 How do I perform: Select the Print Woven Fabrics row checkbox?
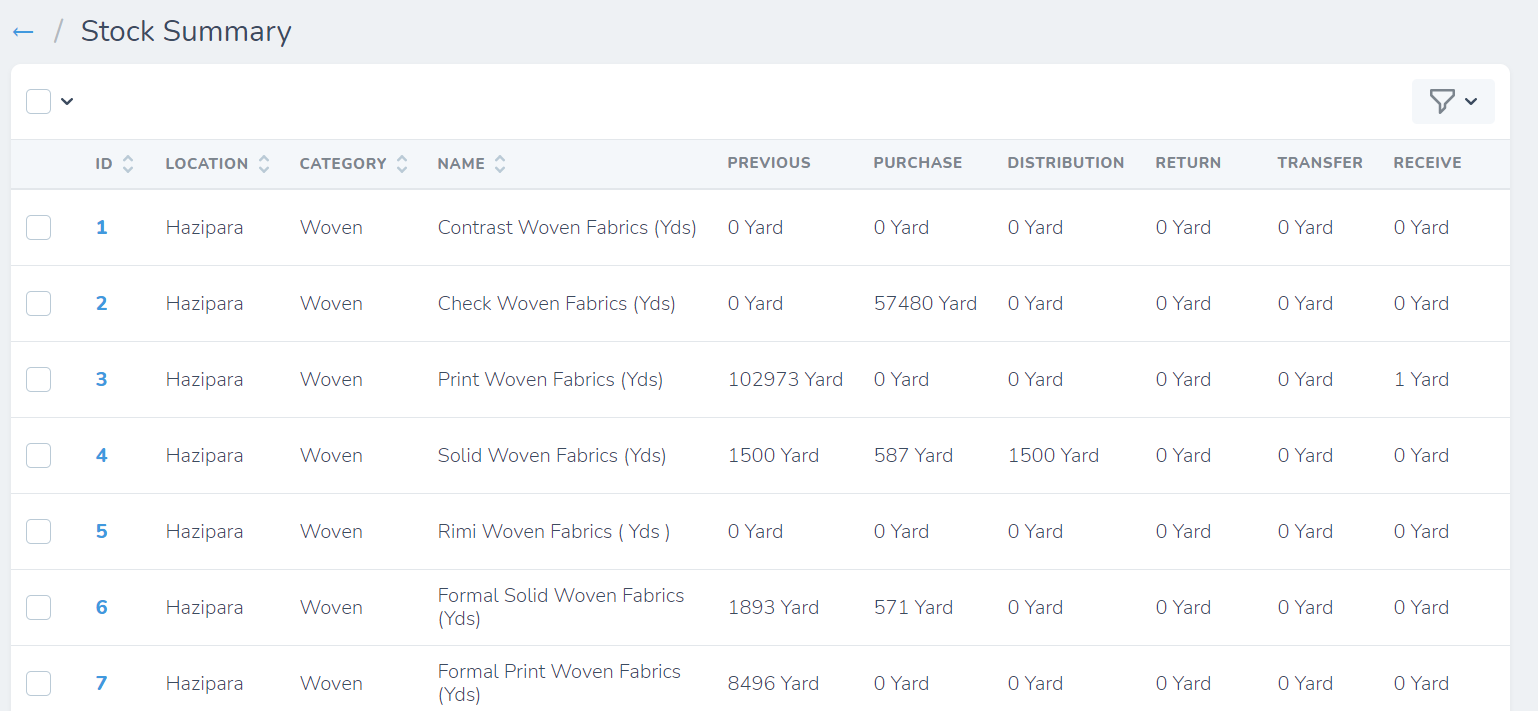(39, 379)
